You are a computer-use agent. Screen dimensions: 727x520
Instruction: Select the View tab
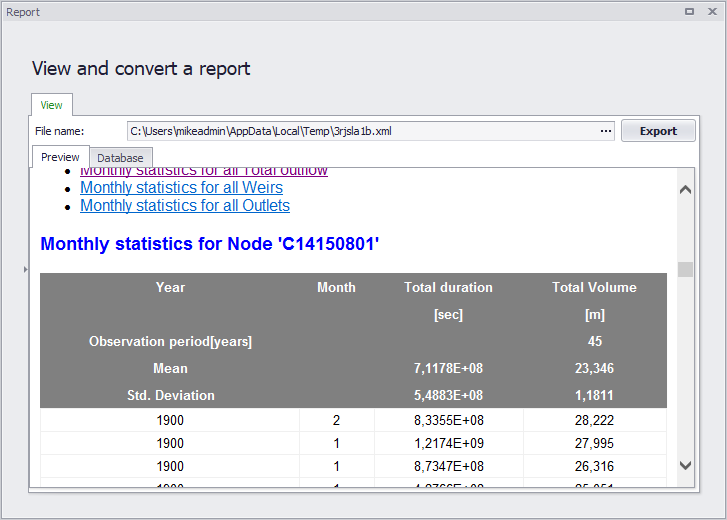tap(51, 105)
